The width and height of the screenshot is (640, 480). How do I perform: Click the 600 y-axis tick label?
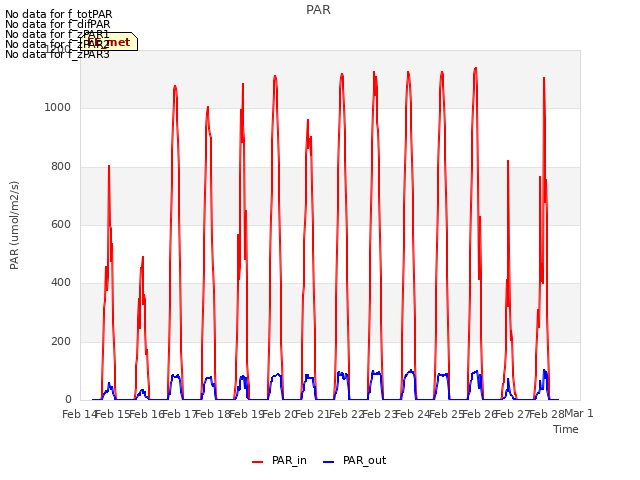[61, 224]
